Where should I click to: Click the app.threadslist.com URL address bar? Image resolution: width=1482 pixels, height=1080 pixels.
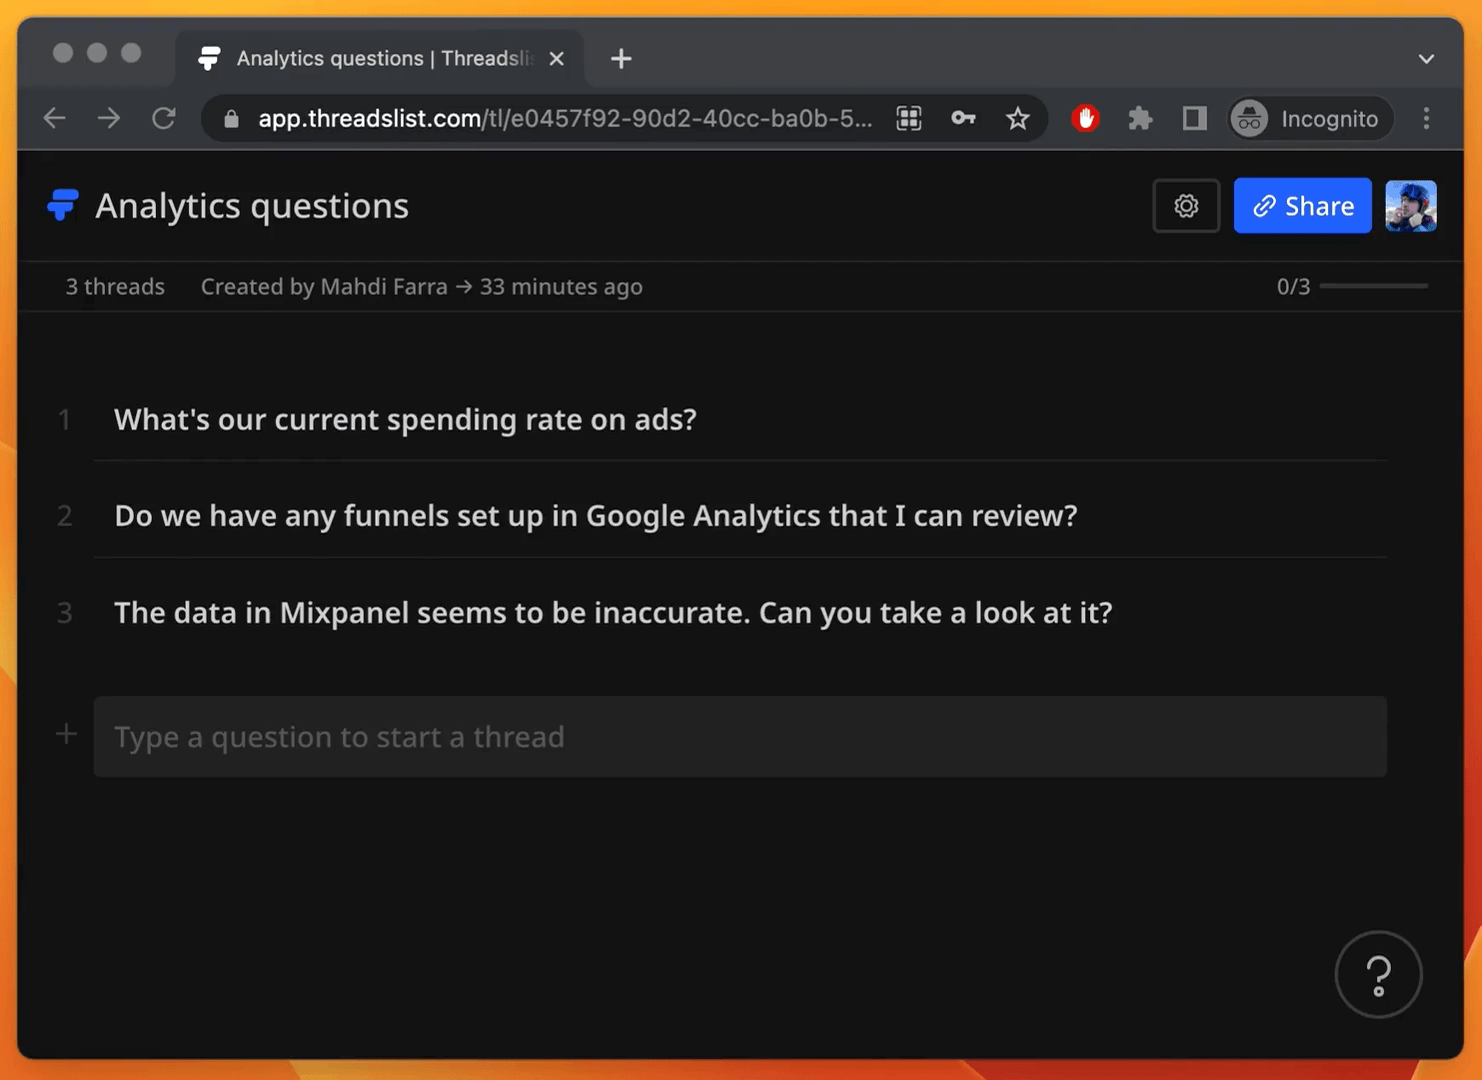[565, 119]
